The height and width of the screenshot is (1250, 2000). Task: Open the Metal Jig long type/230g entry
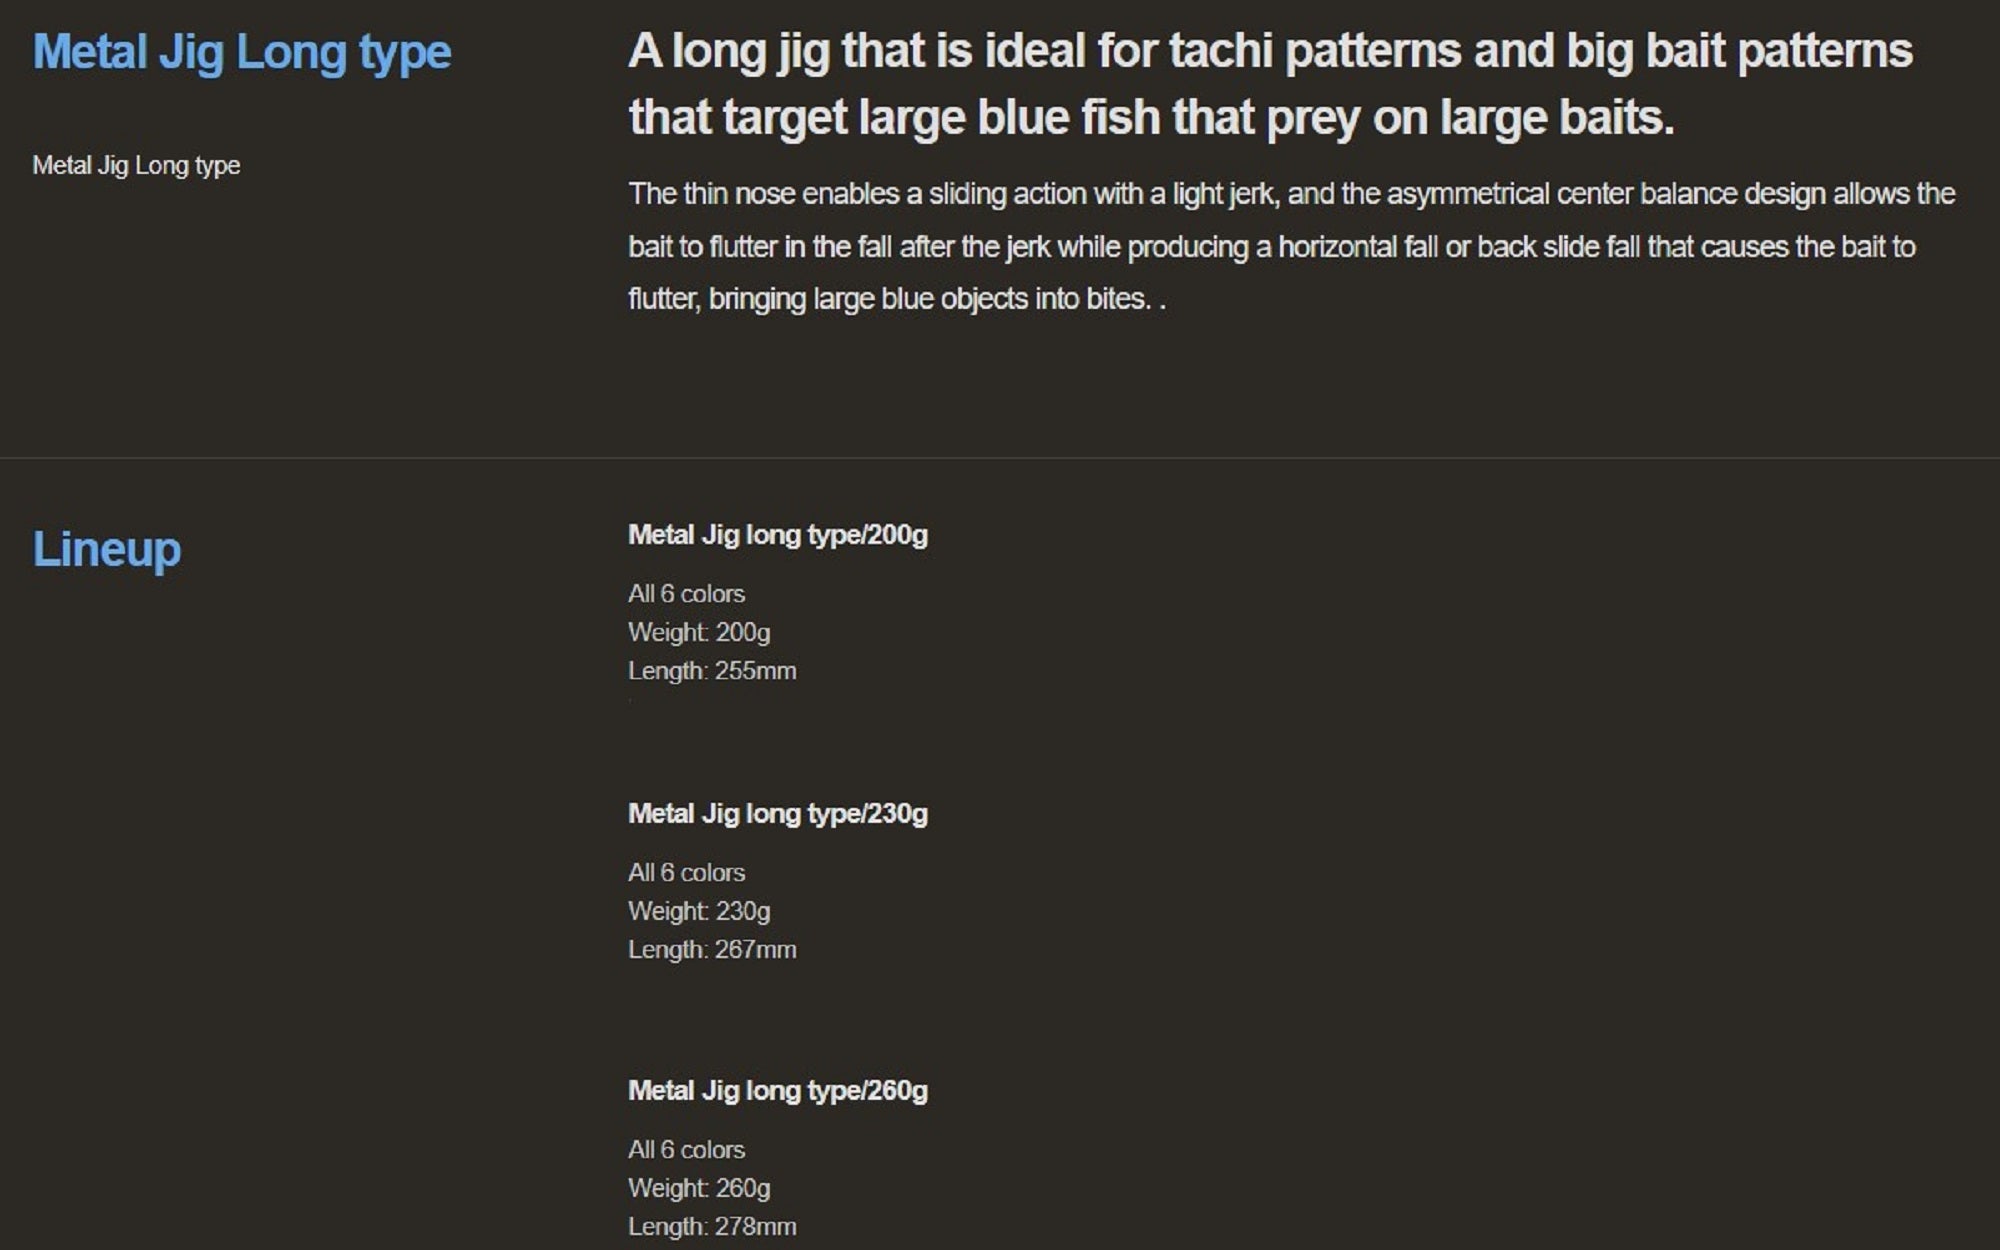[x=777, y=814]
